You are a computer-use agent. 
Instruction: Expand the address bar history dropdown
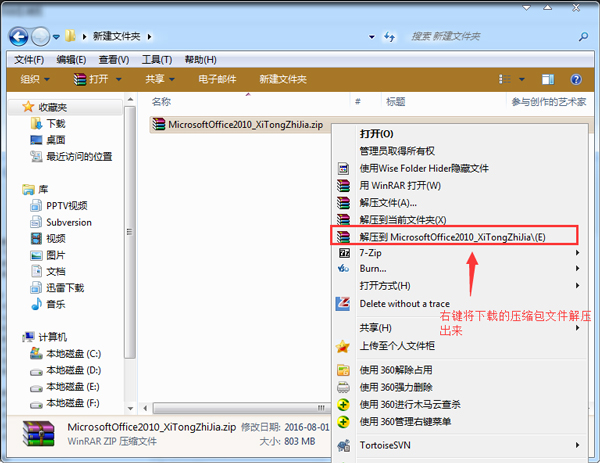click(x=372, y=37)
